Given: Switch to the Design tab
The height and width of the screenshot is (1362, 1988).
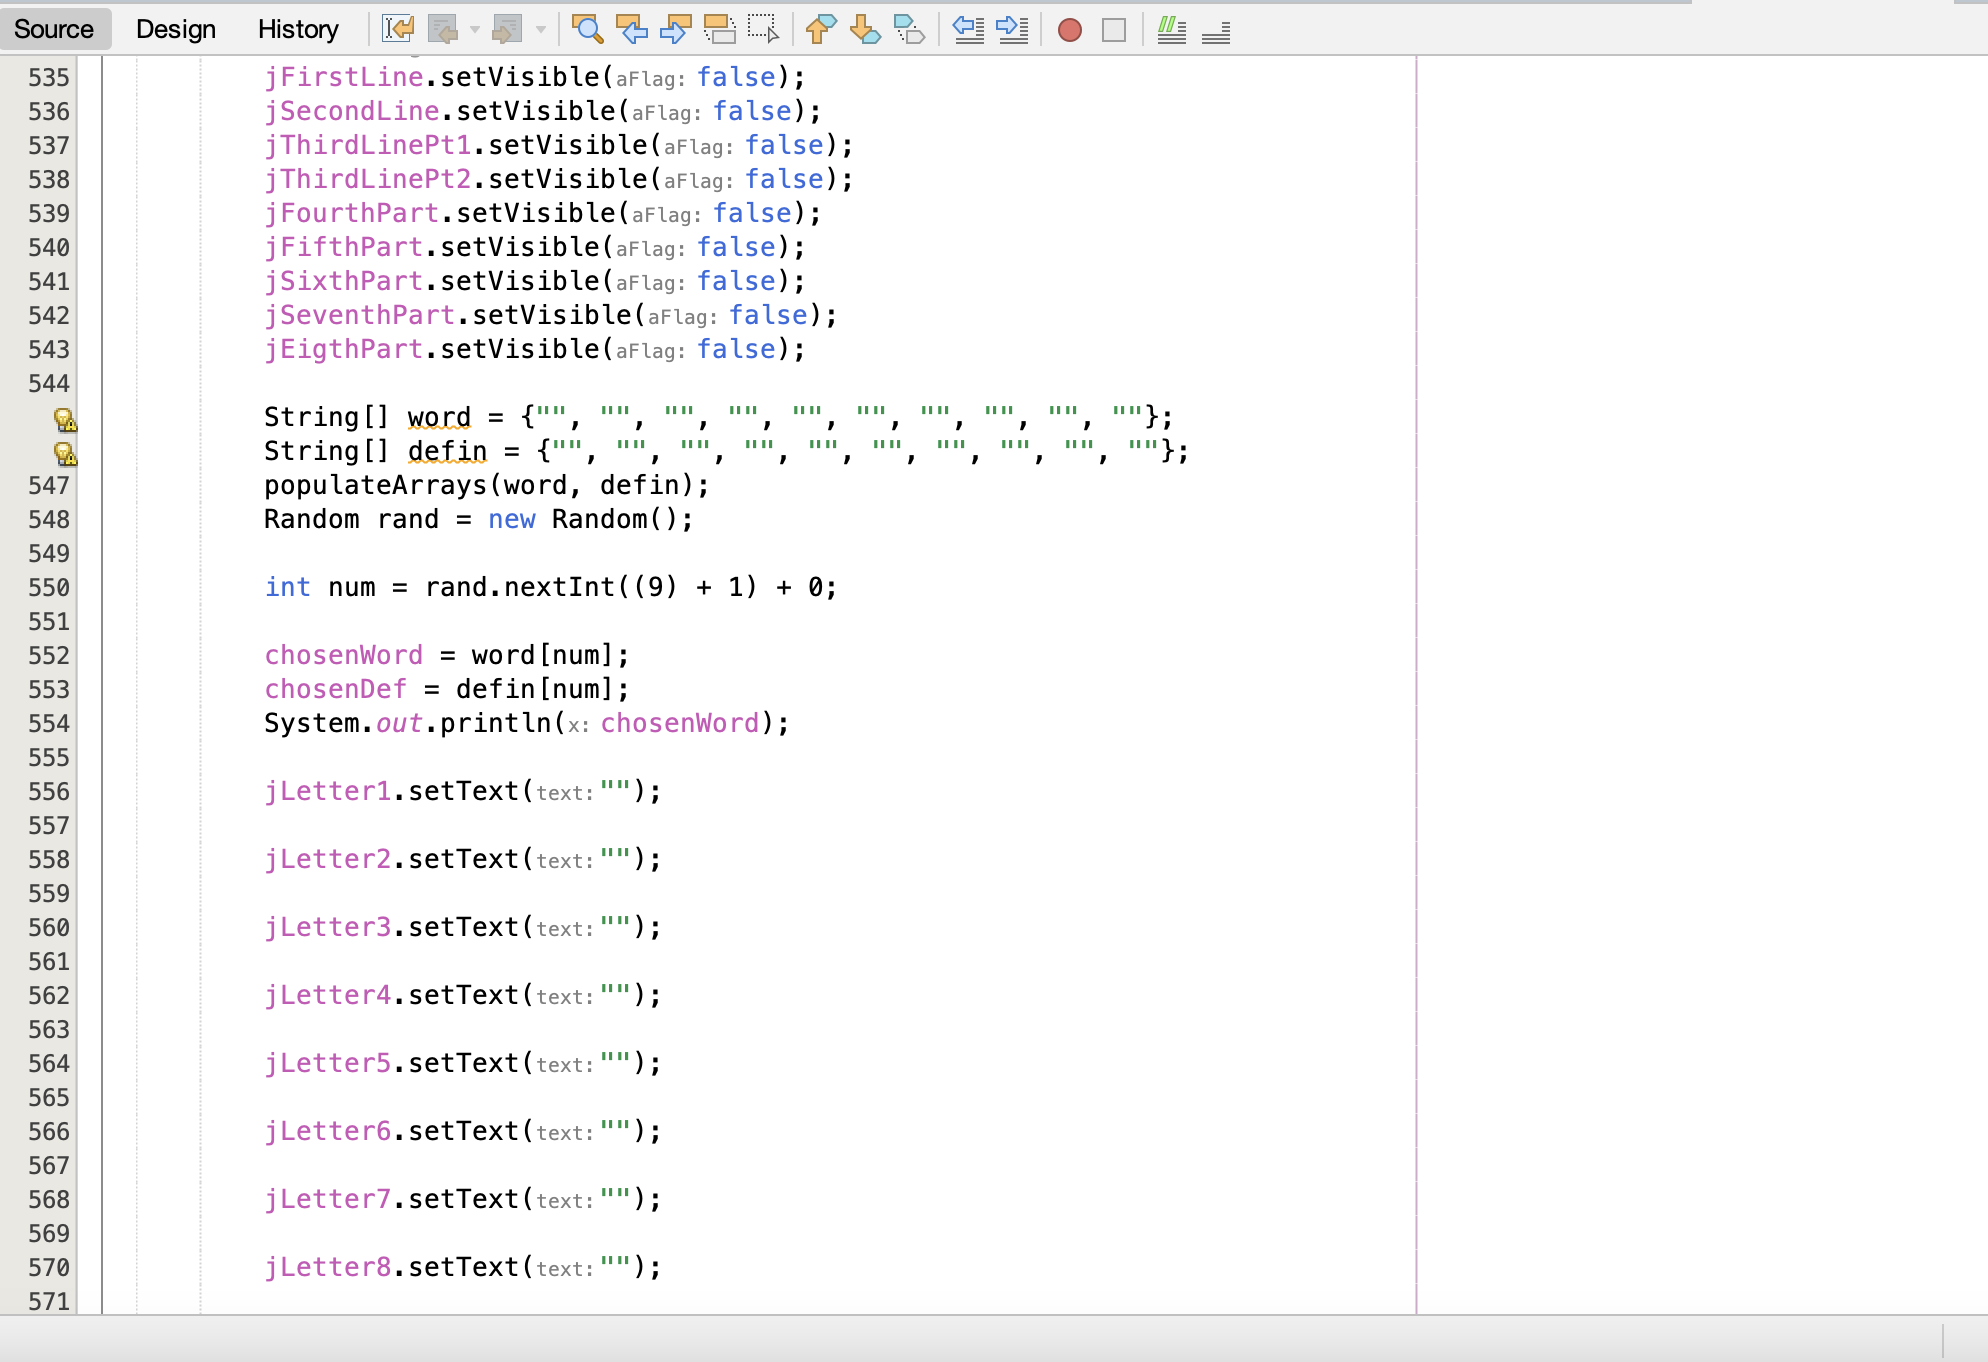Looking at the screenshot, I should [x=176, y=29].
